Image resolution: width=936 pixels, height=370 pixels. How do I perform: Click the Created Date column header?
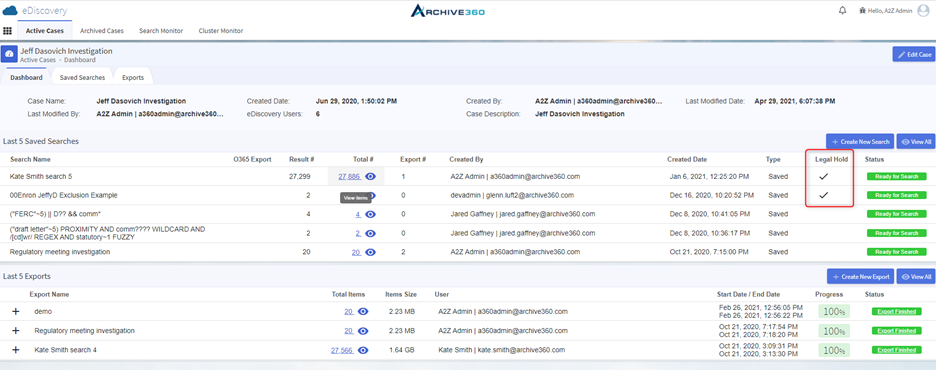pyautogui.click(x=687, y=160)
